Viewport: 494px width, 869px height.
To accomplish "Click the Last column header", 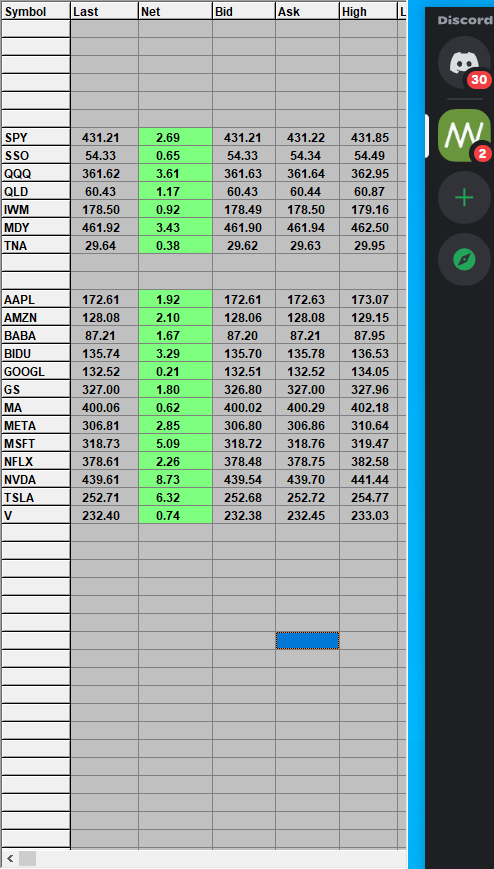I will click(105, 11).
